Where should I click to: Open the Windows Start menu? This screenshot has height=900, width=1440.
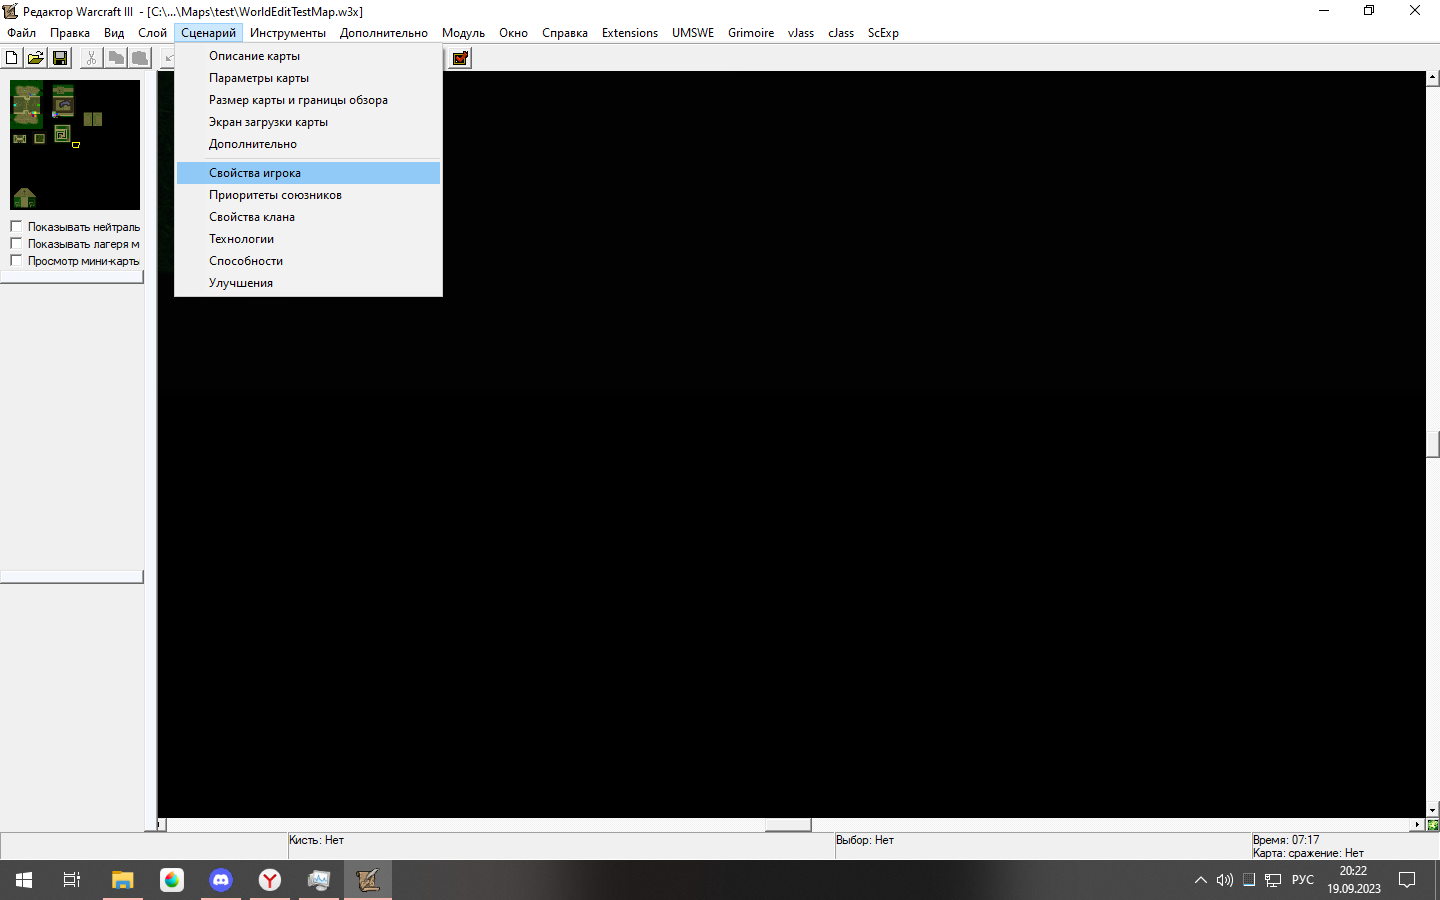(x=24, y=880)
